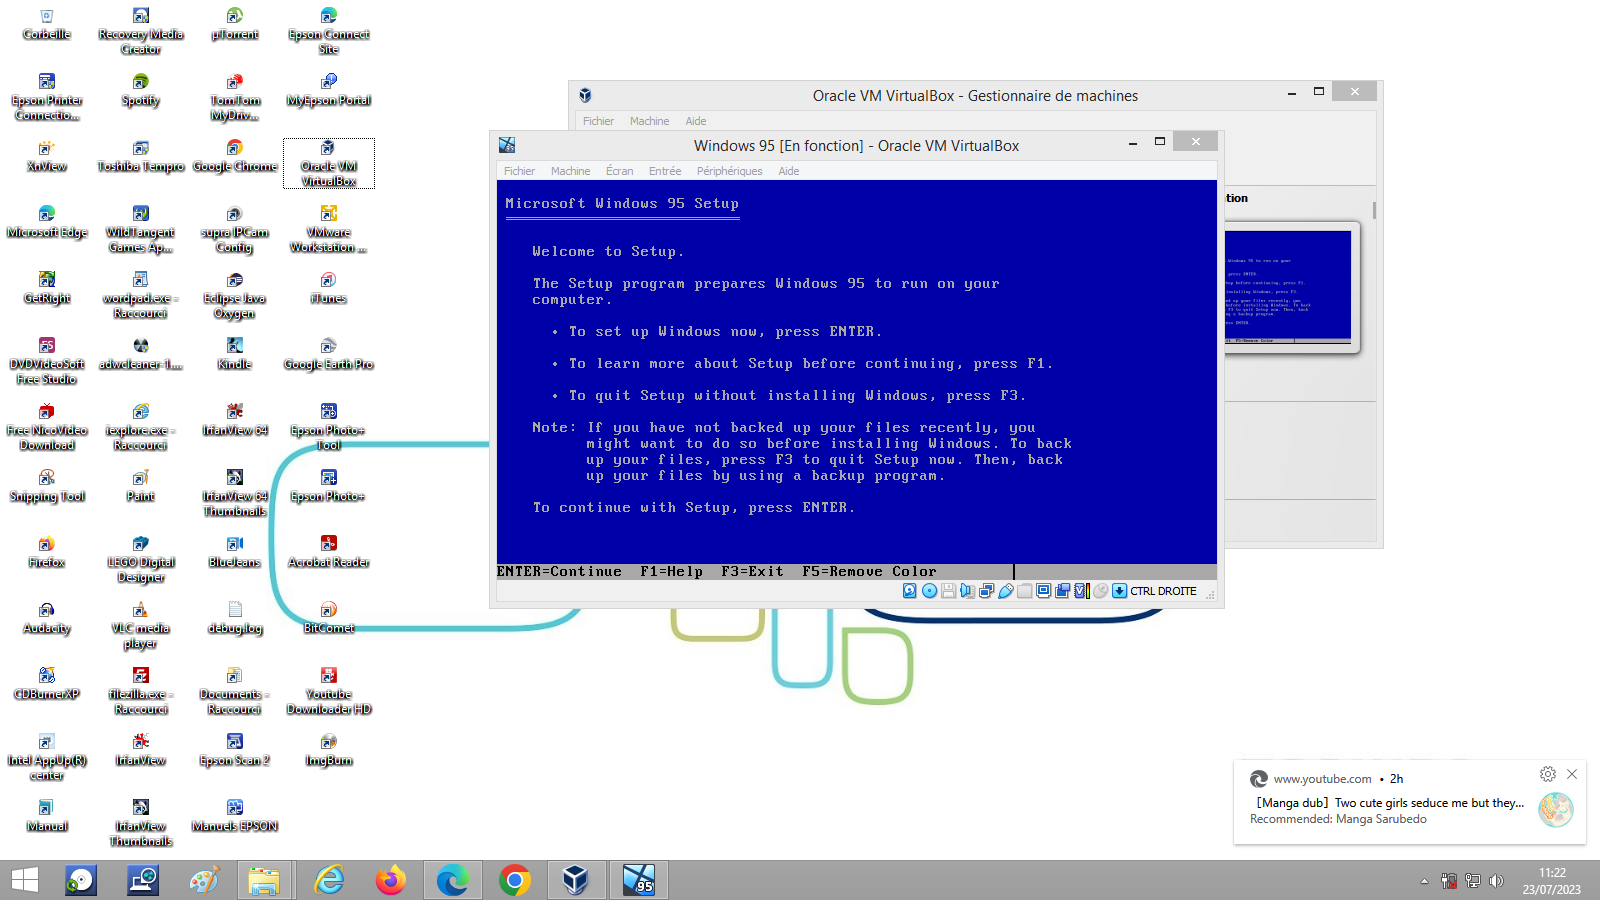Open the USB devices indicator in VM status bar
This screenshot has height=900, width=1600.
click(x=1005, y=591)
